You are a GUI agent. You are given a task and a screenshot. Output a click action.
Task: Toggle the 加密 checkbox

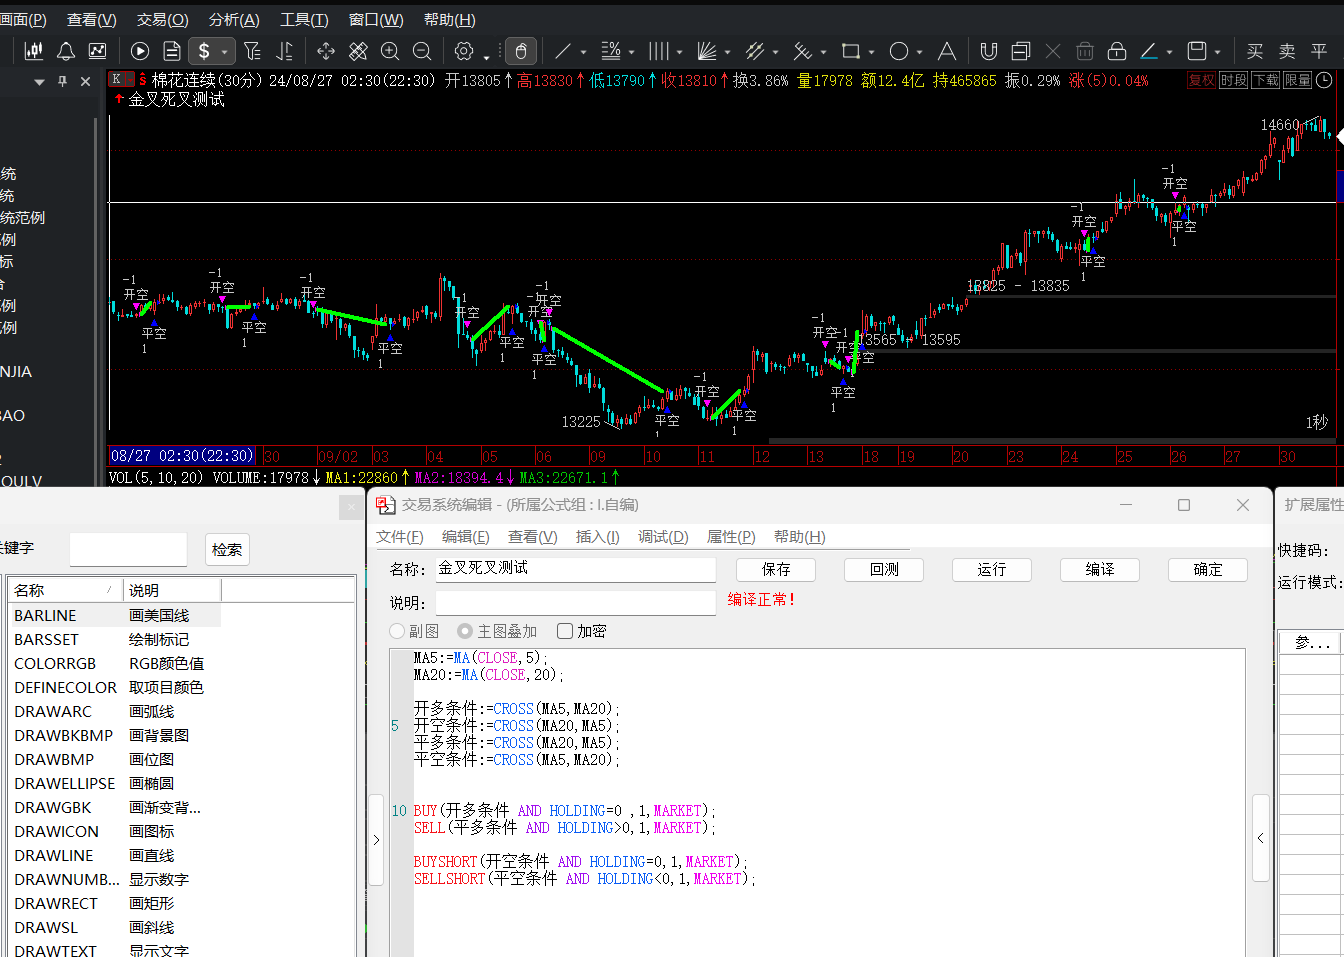pyautogui.click(x=565, y=631)
